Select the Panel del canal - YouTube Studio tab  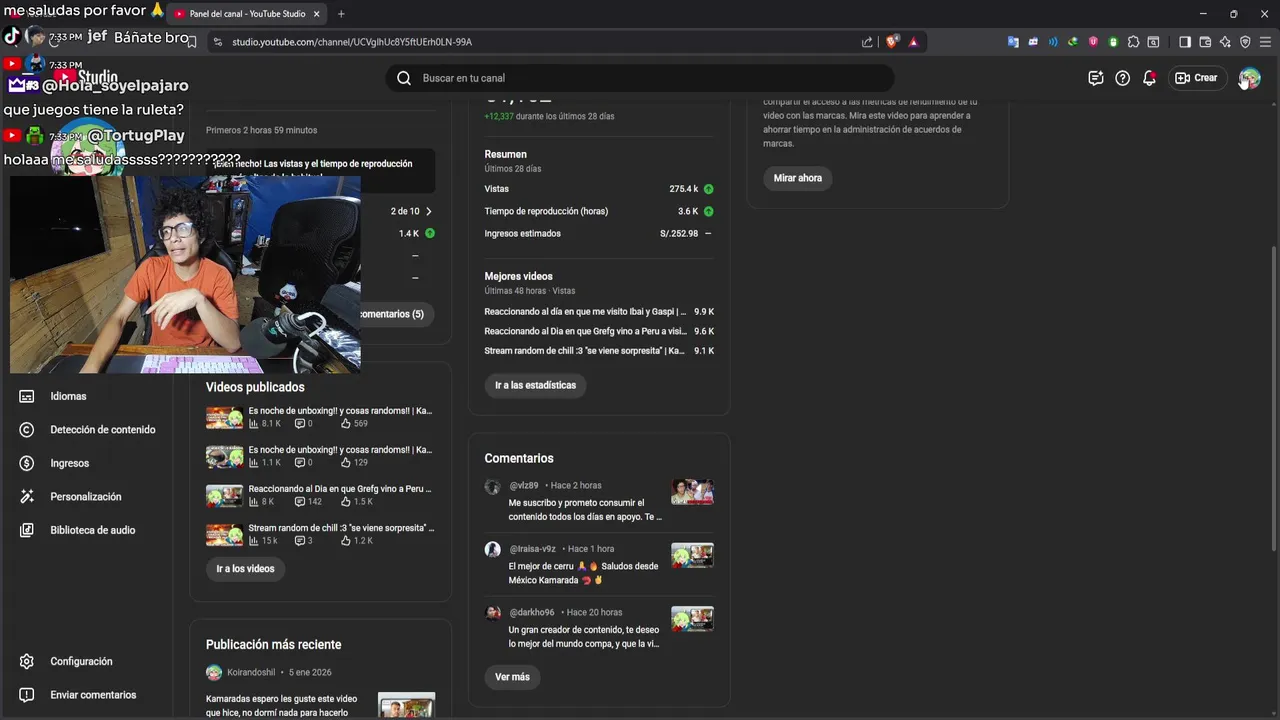click(247, 14)
